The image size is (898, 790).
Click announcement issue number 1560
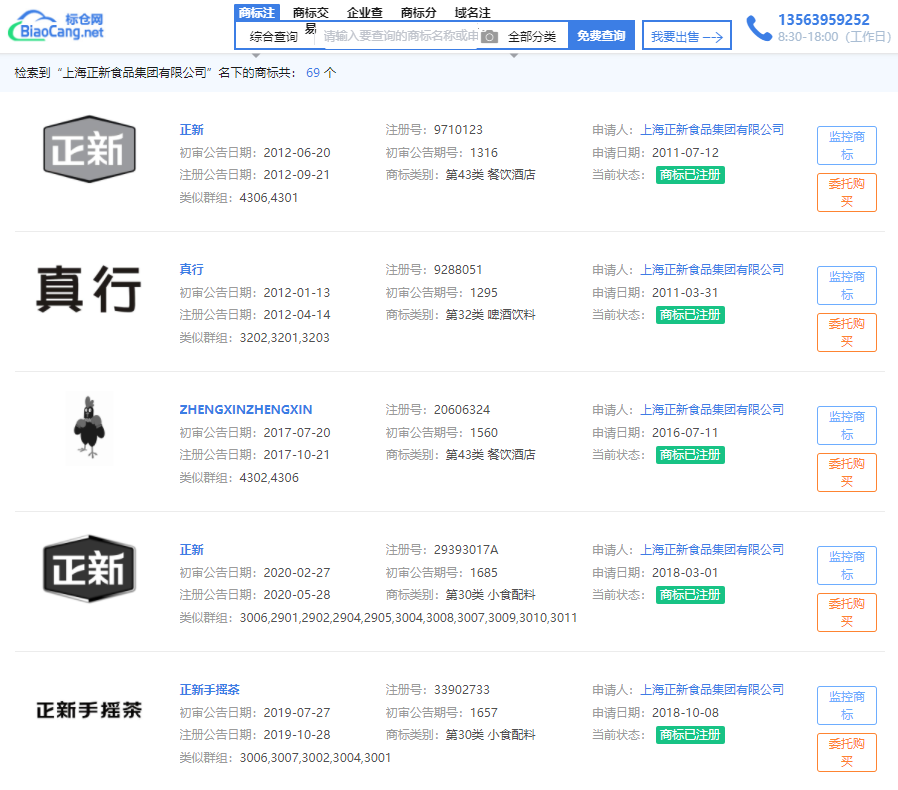[x=484, y=433]
